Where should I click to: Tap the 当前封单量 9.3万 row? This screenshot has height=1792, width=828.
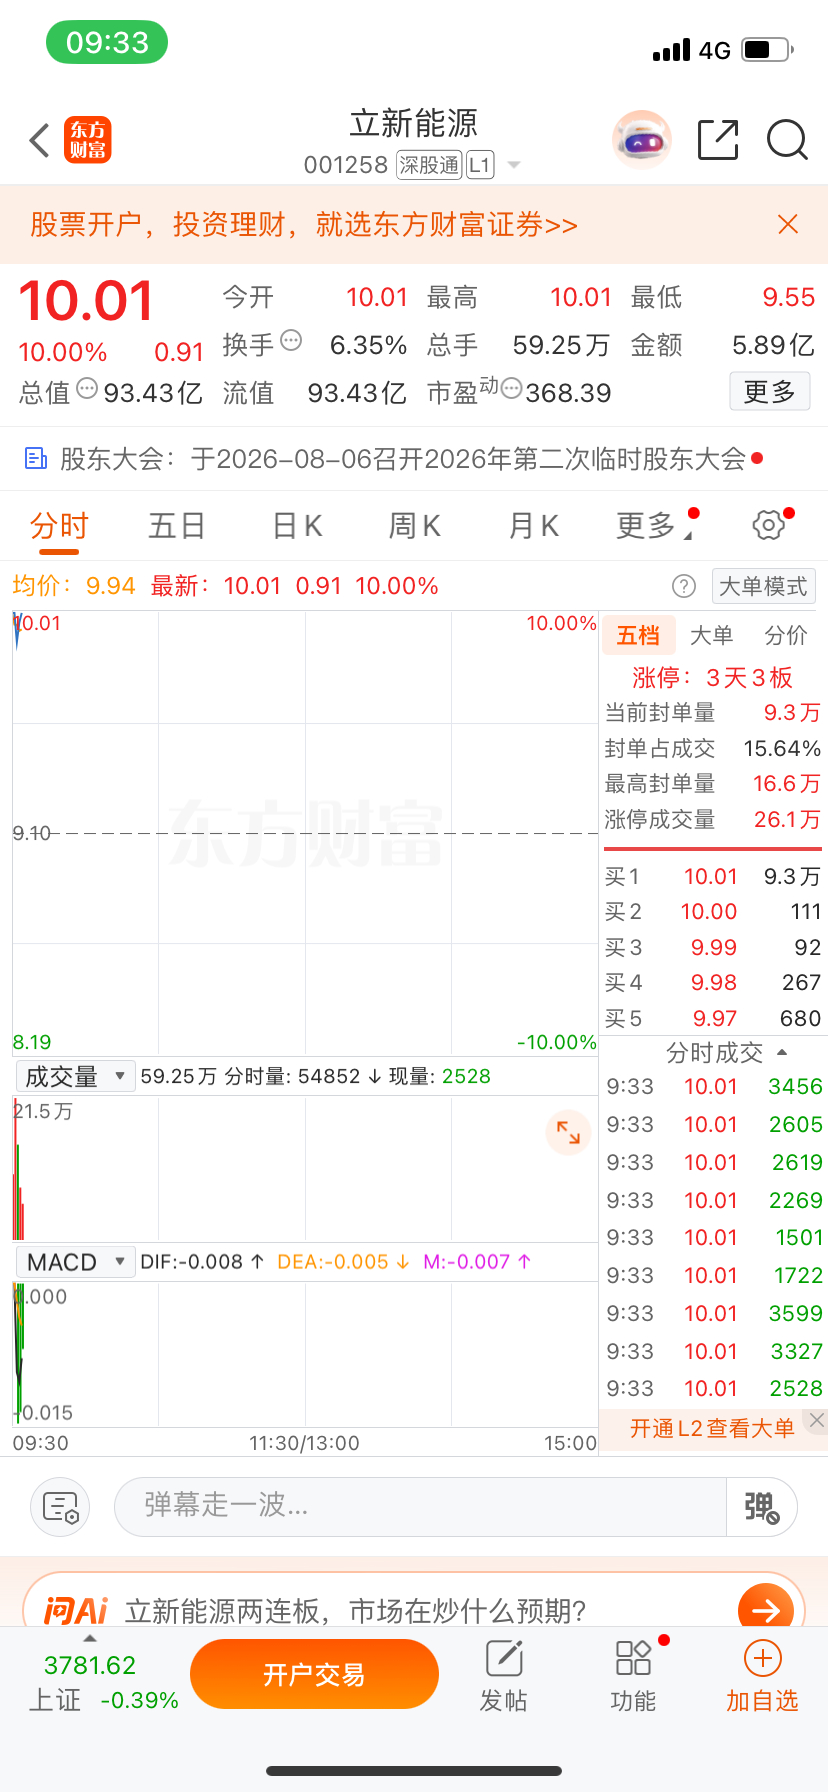[x=712, y=713]
